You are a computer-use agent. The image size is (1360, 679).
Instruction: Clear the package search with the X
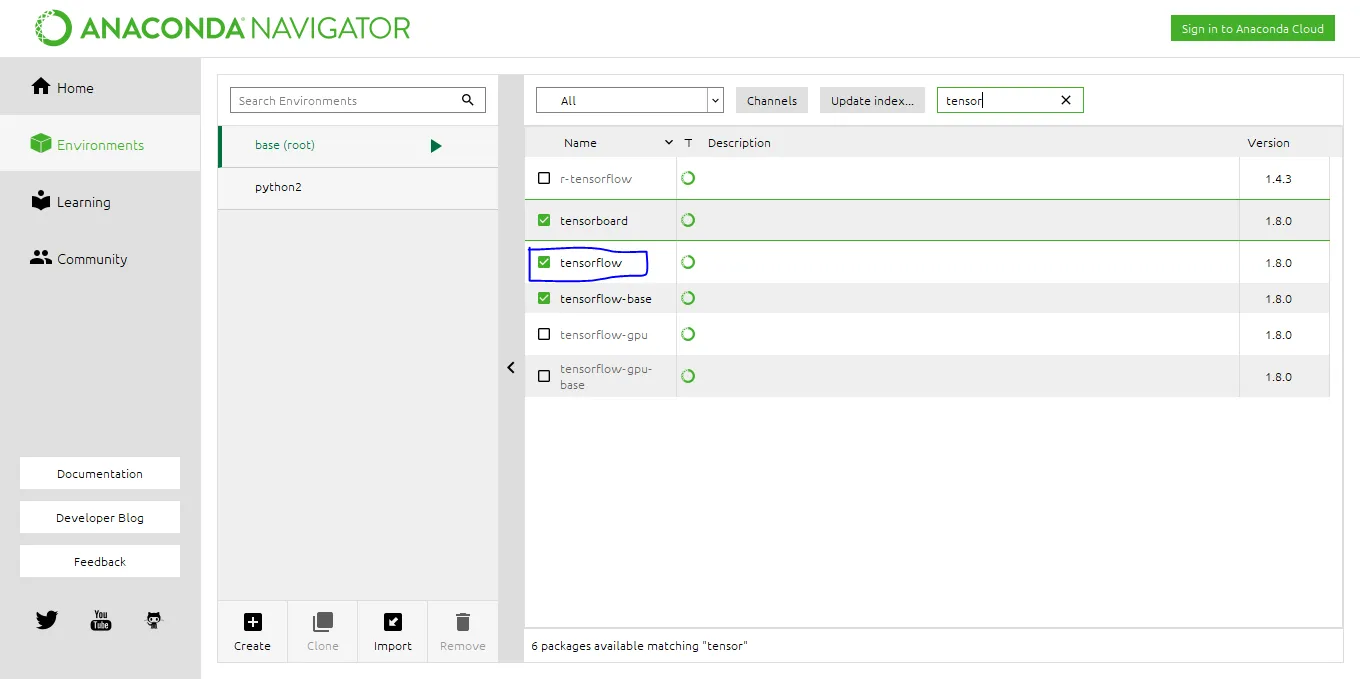(x=1066, y=100)
